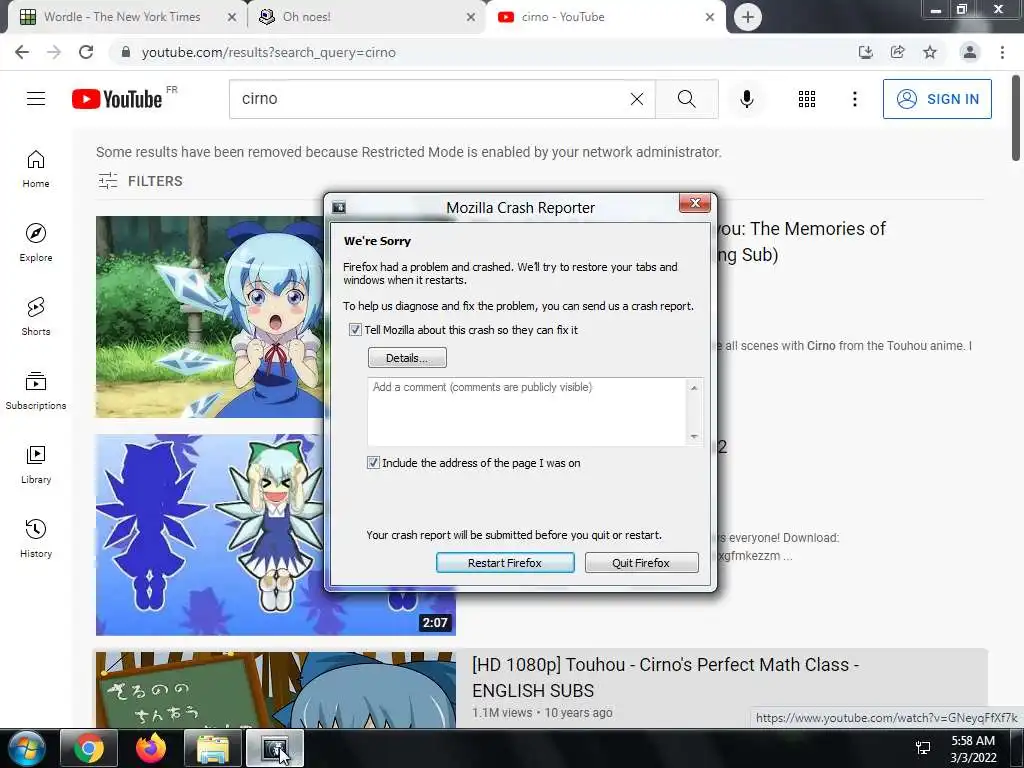The height and width of the screenshot is (768, 1024).
Task: Switch to the Wordle tab
Action: coord(122,17)
